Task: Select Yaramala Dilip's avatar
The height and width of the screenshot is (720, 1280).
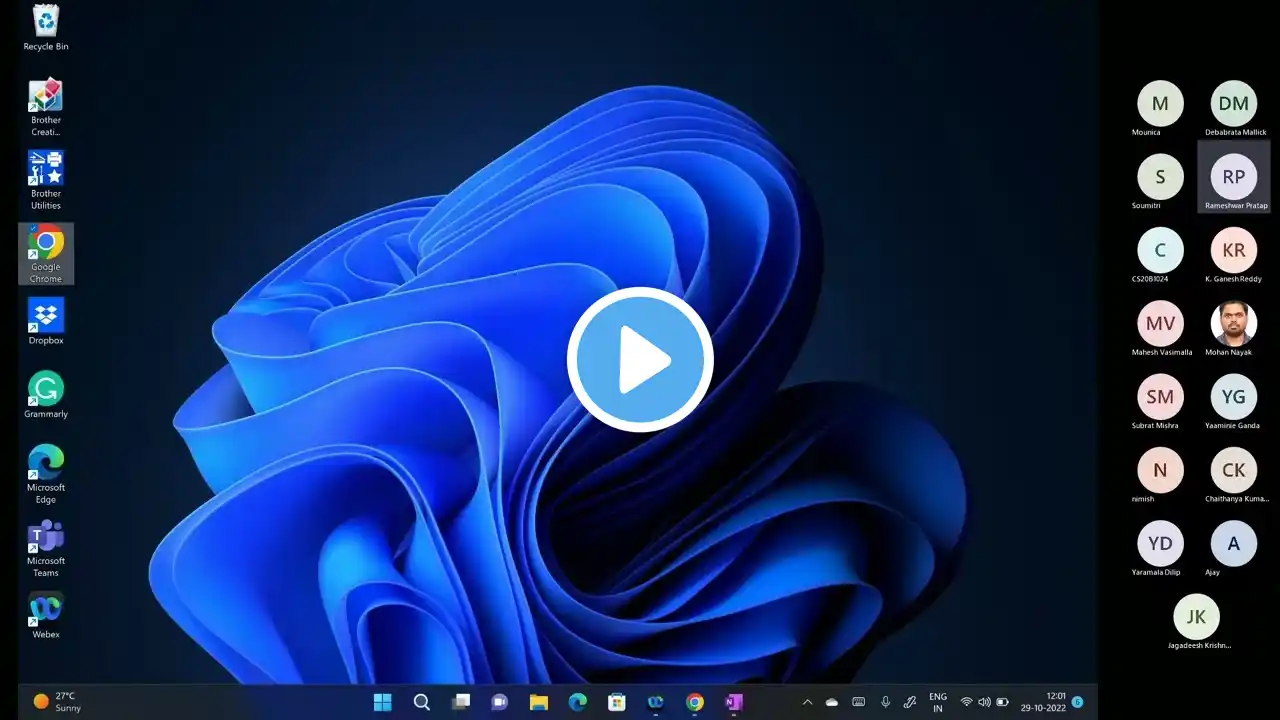Action: click(1160, 543)
